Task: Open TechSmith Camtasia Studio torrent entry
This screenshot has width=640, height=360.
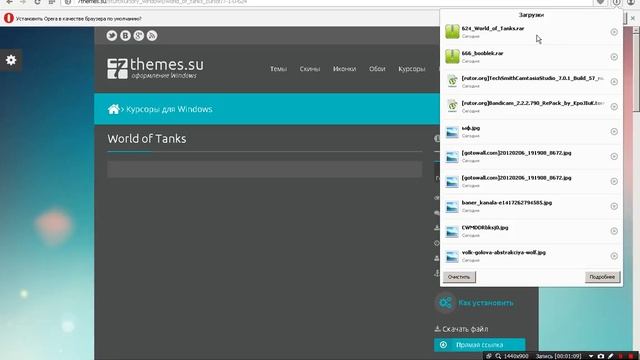Action: [x=531, y=82]
